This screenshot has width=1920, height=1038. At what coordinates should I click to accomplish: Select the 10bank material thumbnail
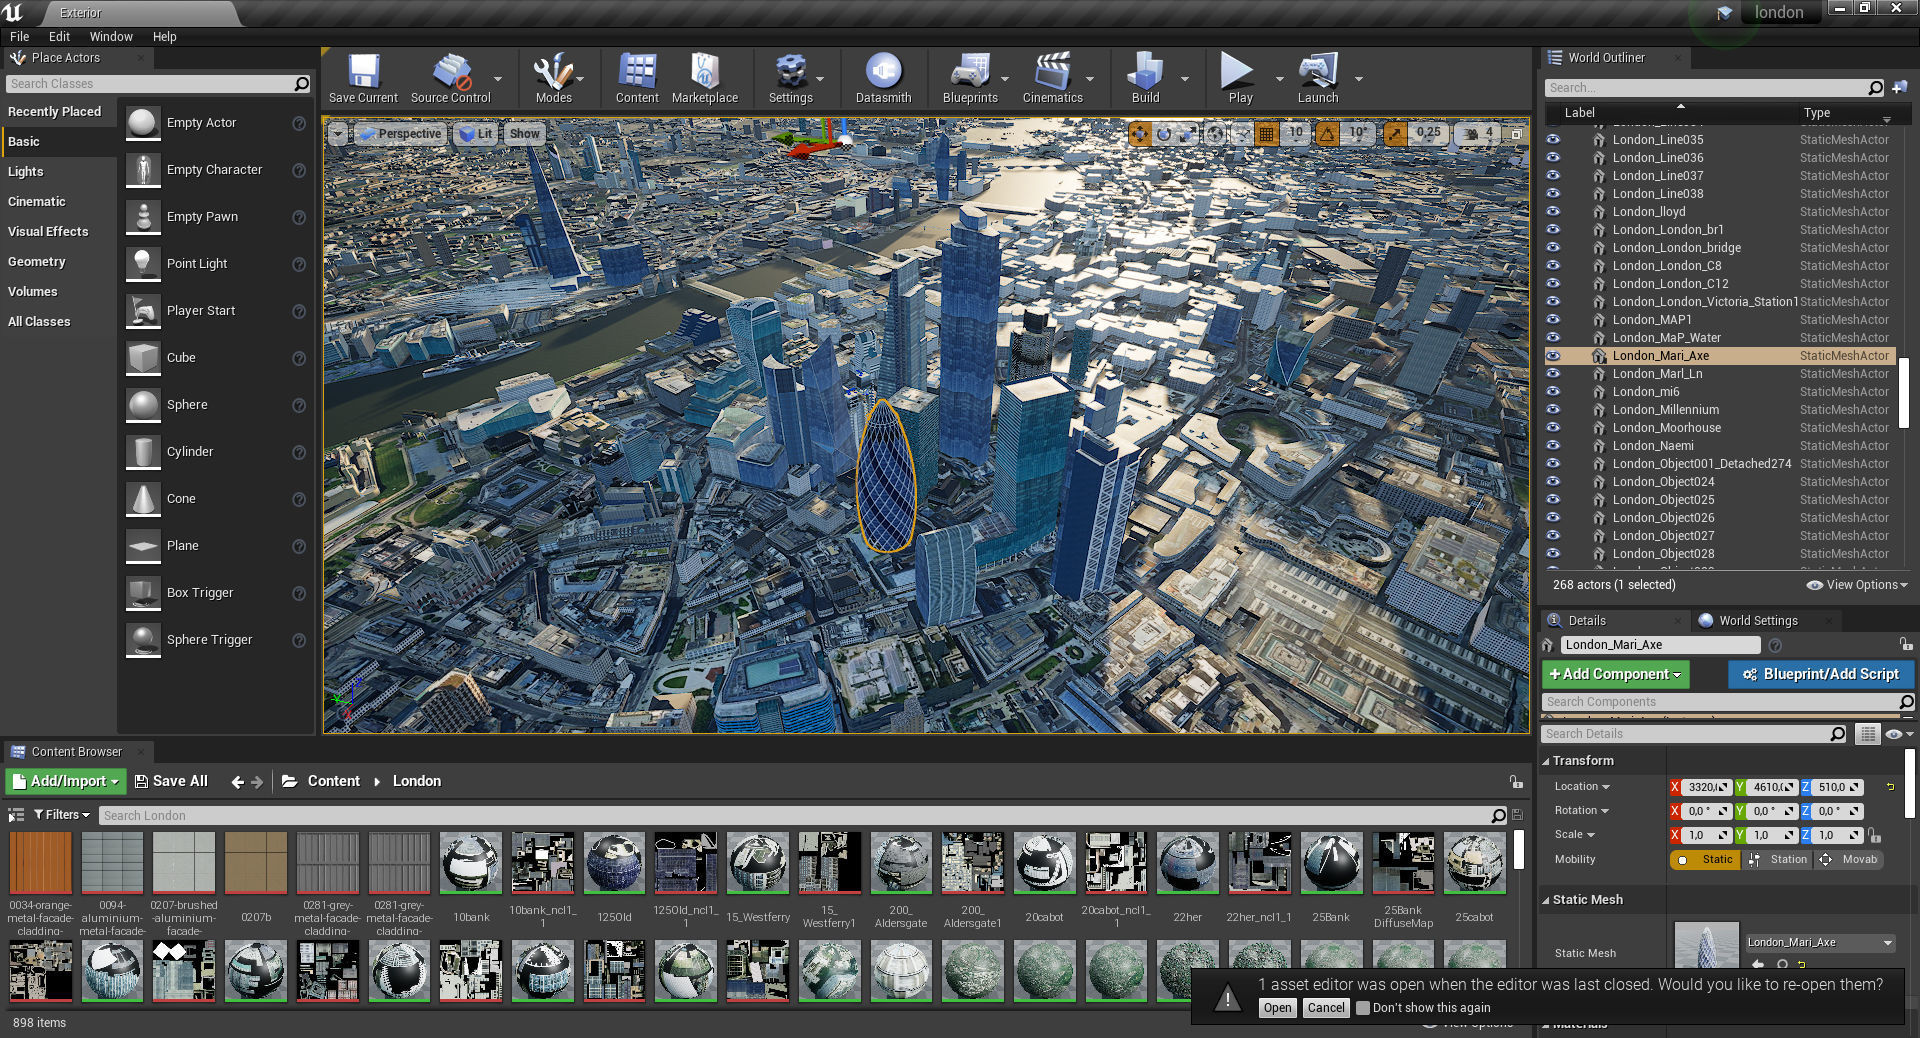tap(471, 863)
